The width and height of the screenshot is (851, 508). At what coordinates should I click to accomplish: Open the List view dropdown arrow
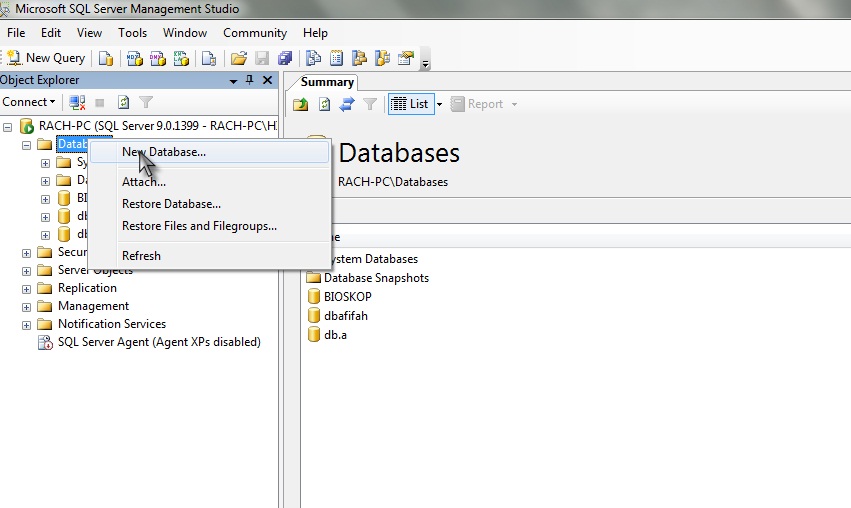[x=439, y=104]
